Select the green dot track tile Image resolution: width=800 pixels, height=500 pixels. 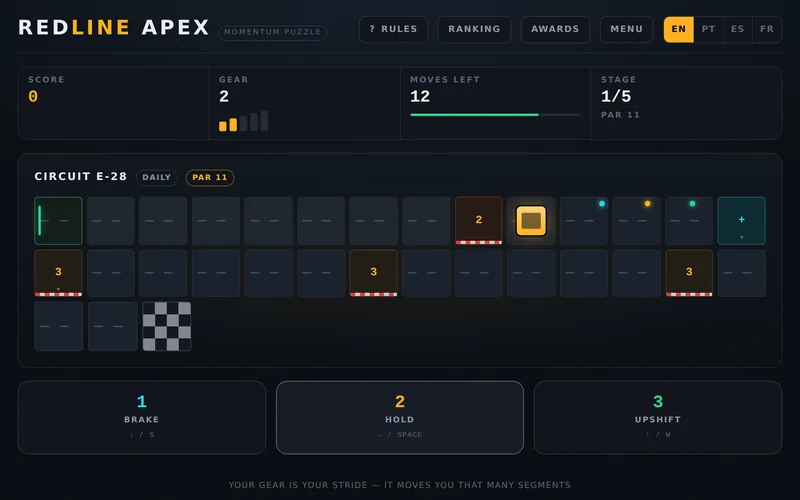click(x=689, y=220)
